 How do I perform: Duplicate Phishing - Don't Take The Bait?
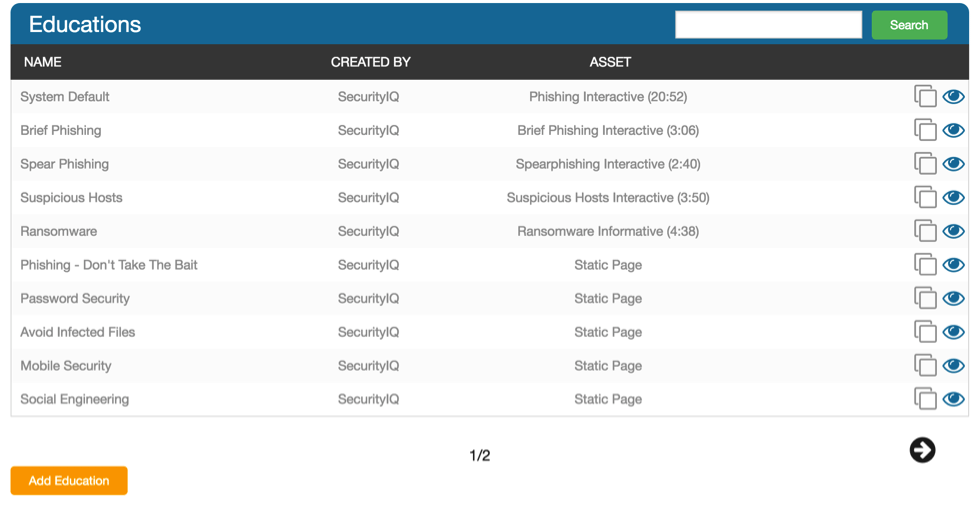[925, 265]
